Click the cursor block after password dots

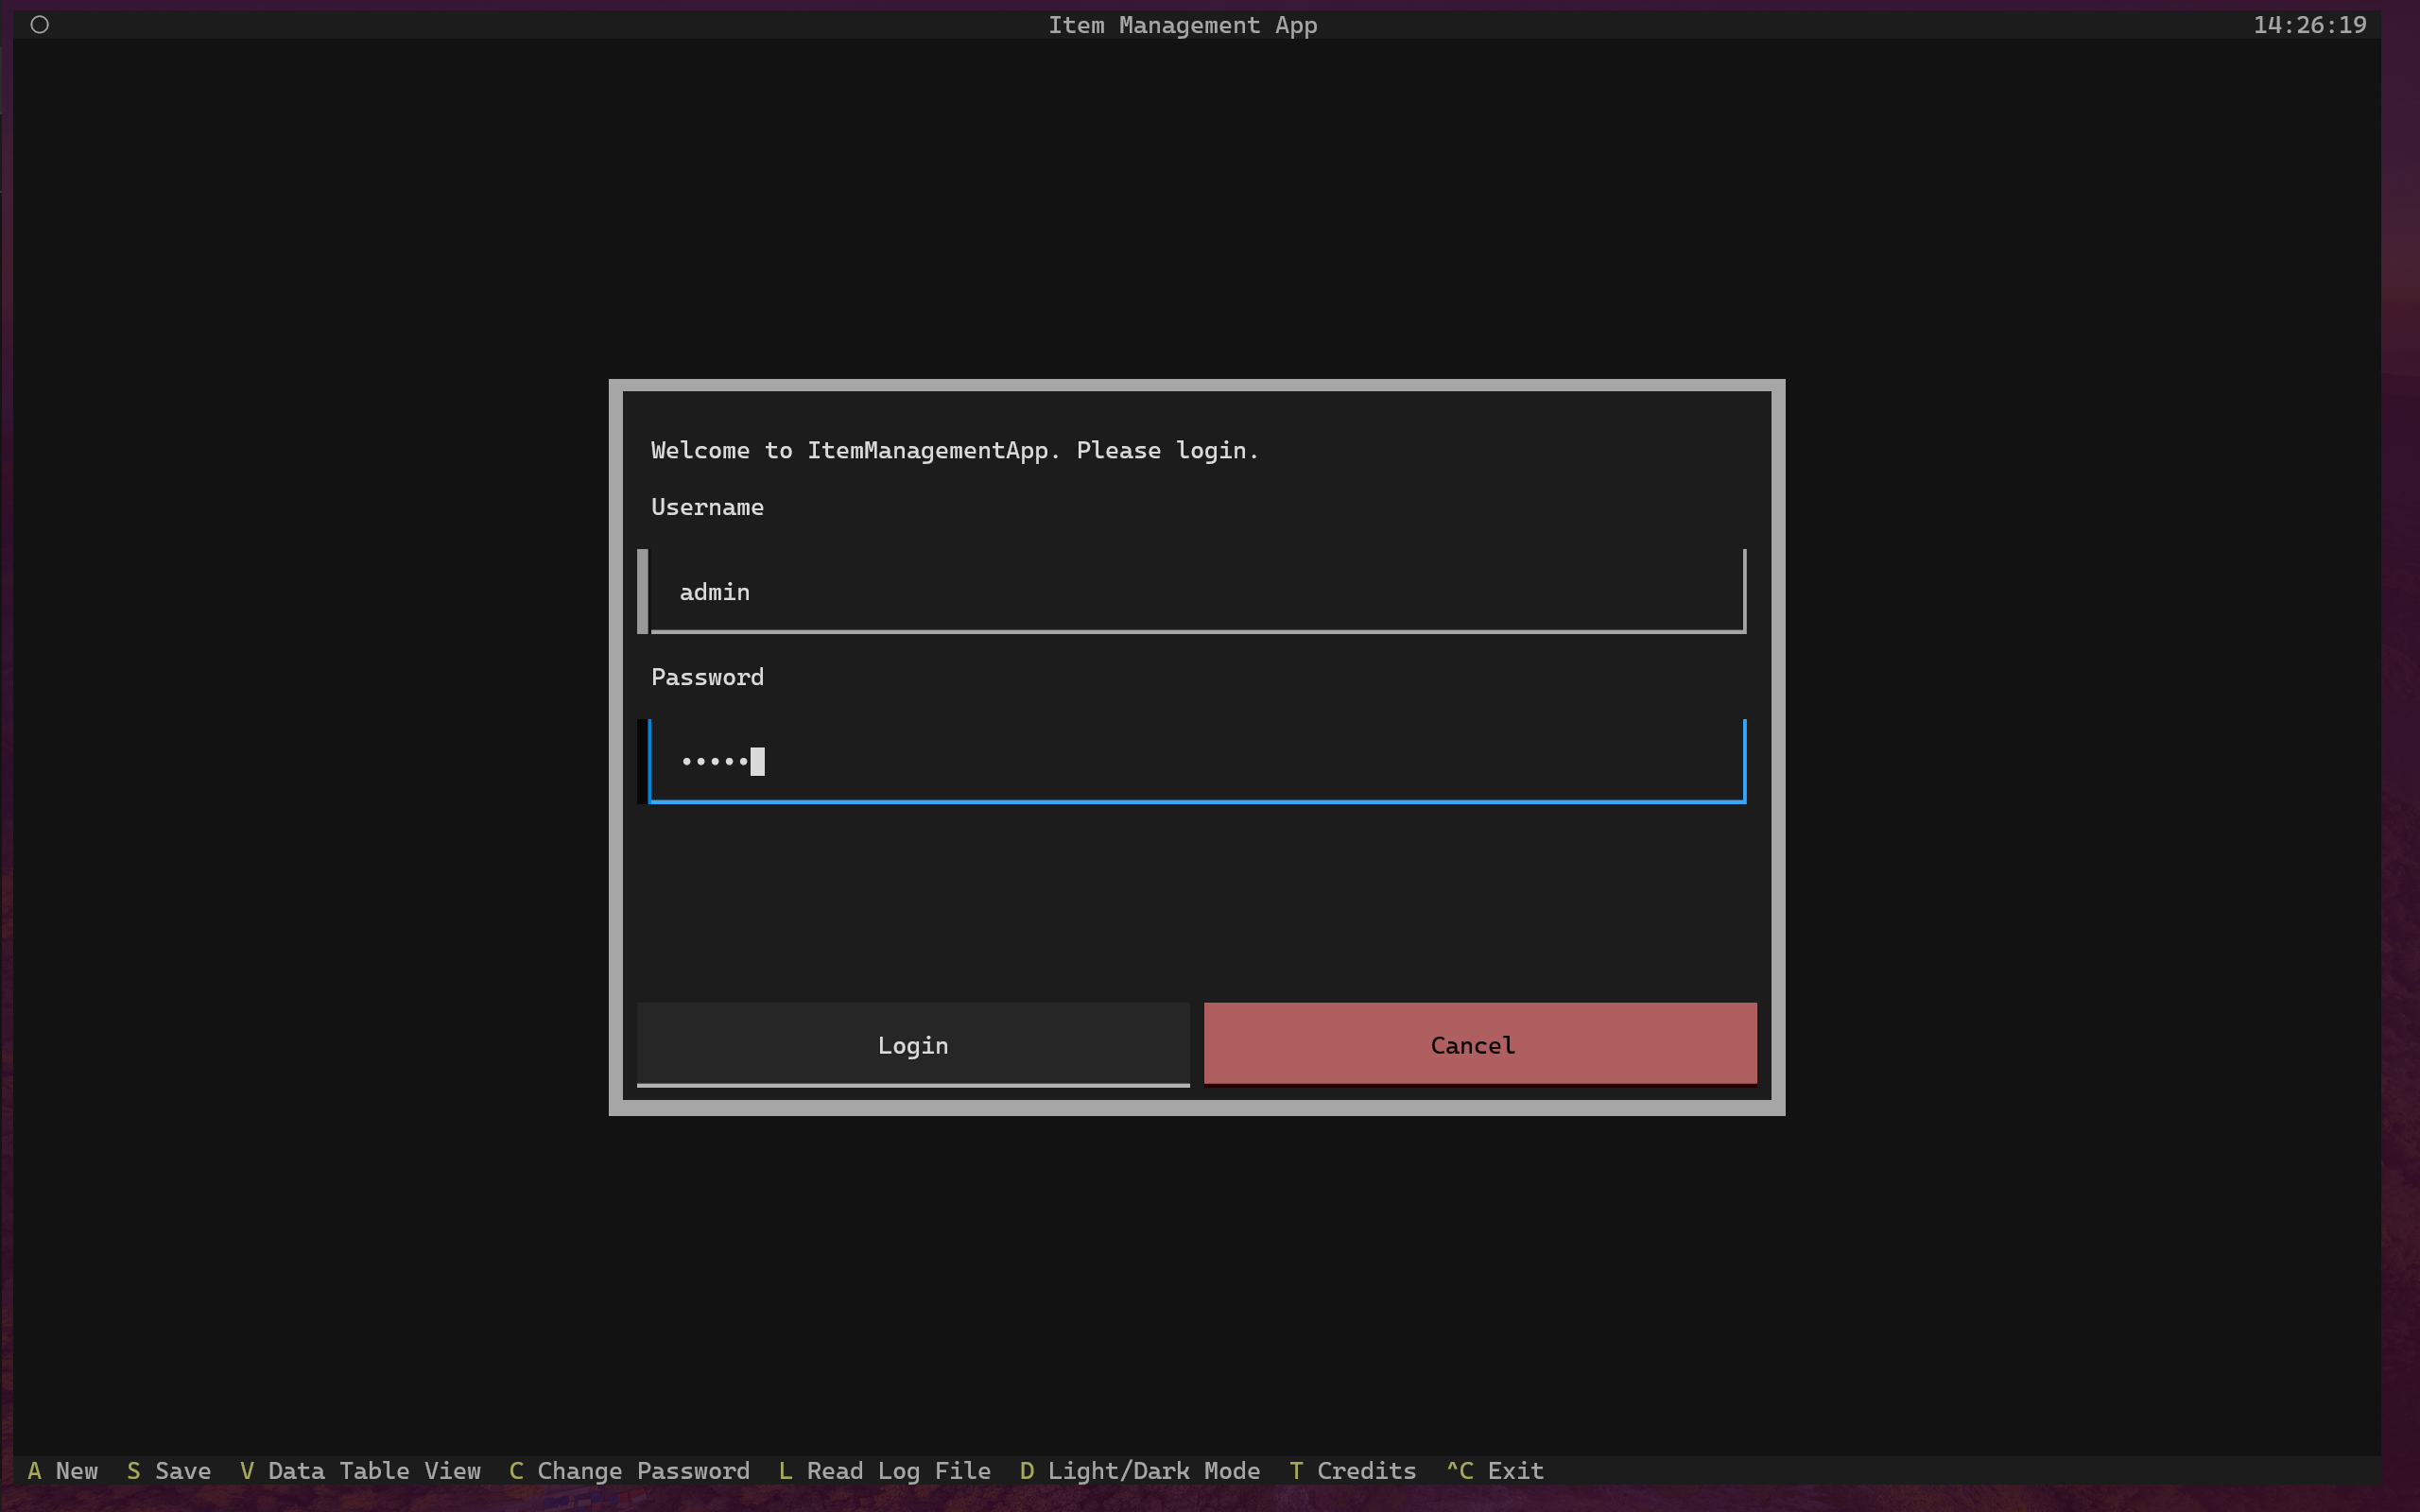(757, 762)
